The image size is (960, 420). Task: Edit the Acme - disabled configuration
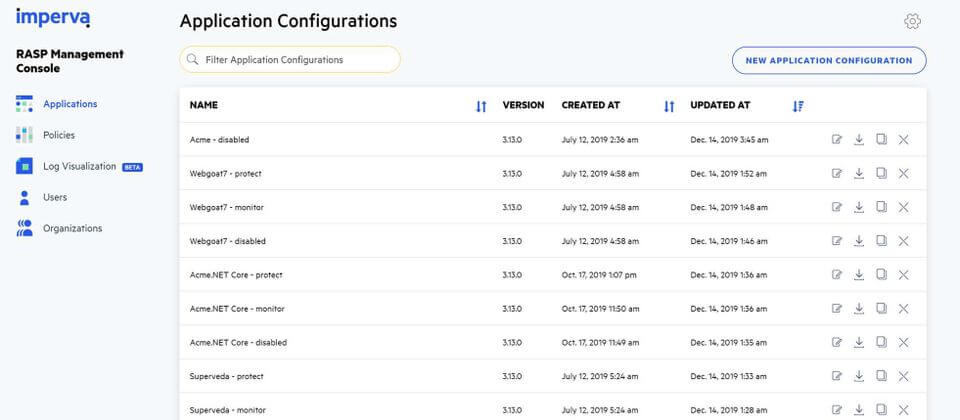click(837, 139)
